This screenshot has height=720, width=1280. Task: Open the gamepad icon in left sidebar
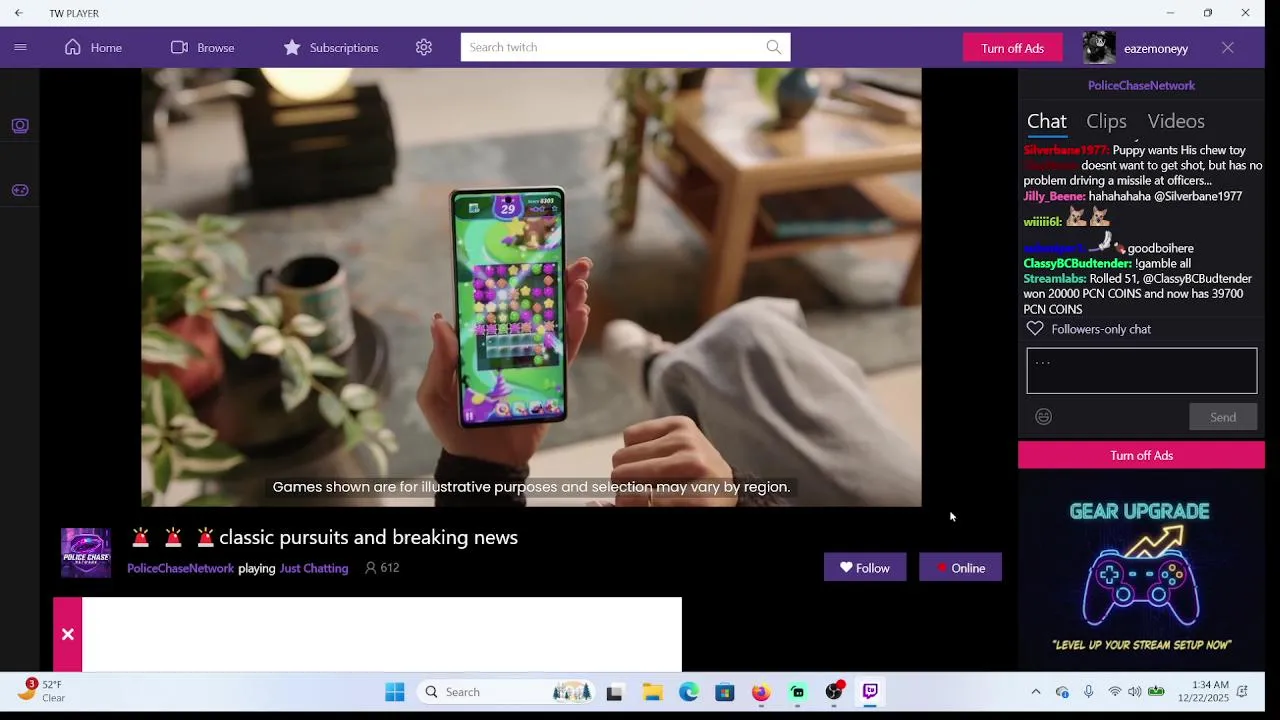20,190
